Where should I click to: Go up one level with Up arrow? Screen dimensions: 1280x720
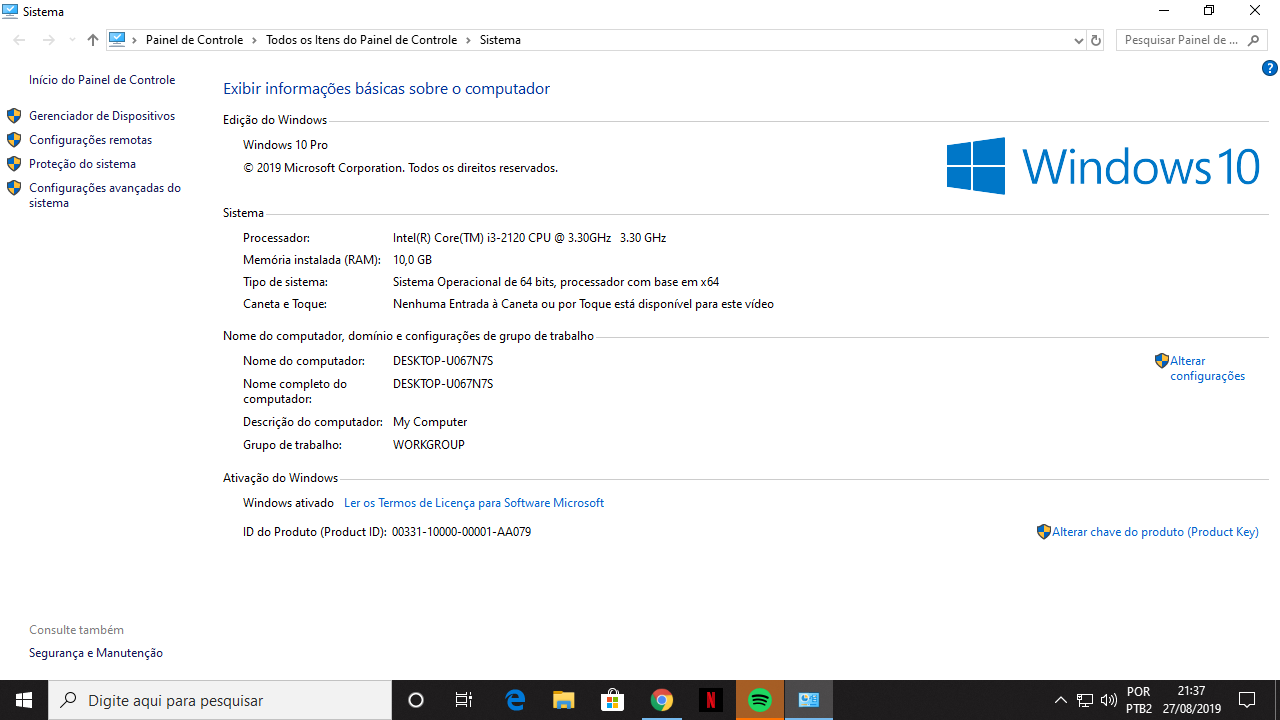pos(93,40)
